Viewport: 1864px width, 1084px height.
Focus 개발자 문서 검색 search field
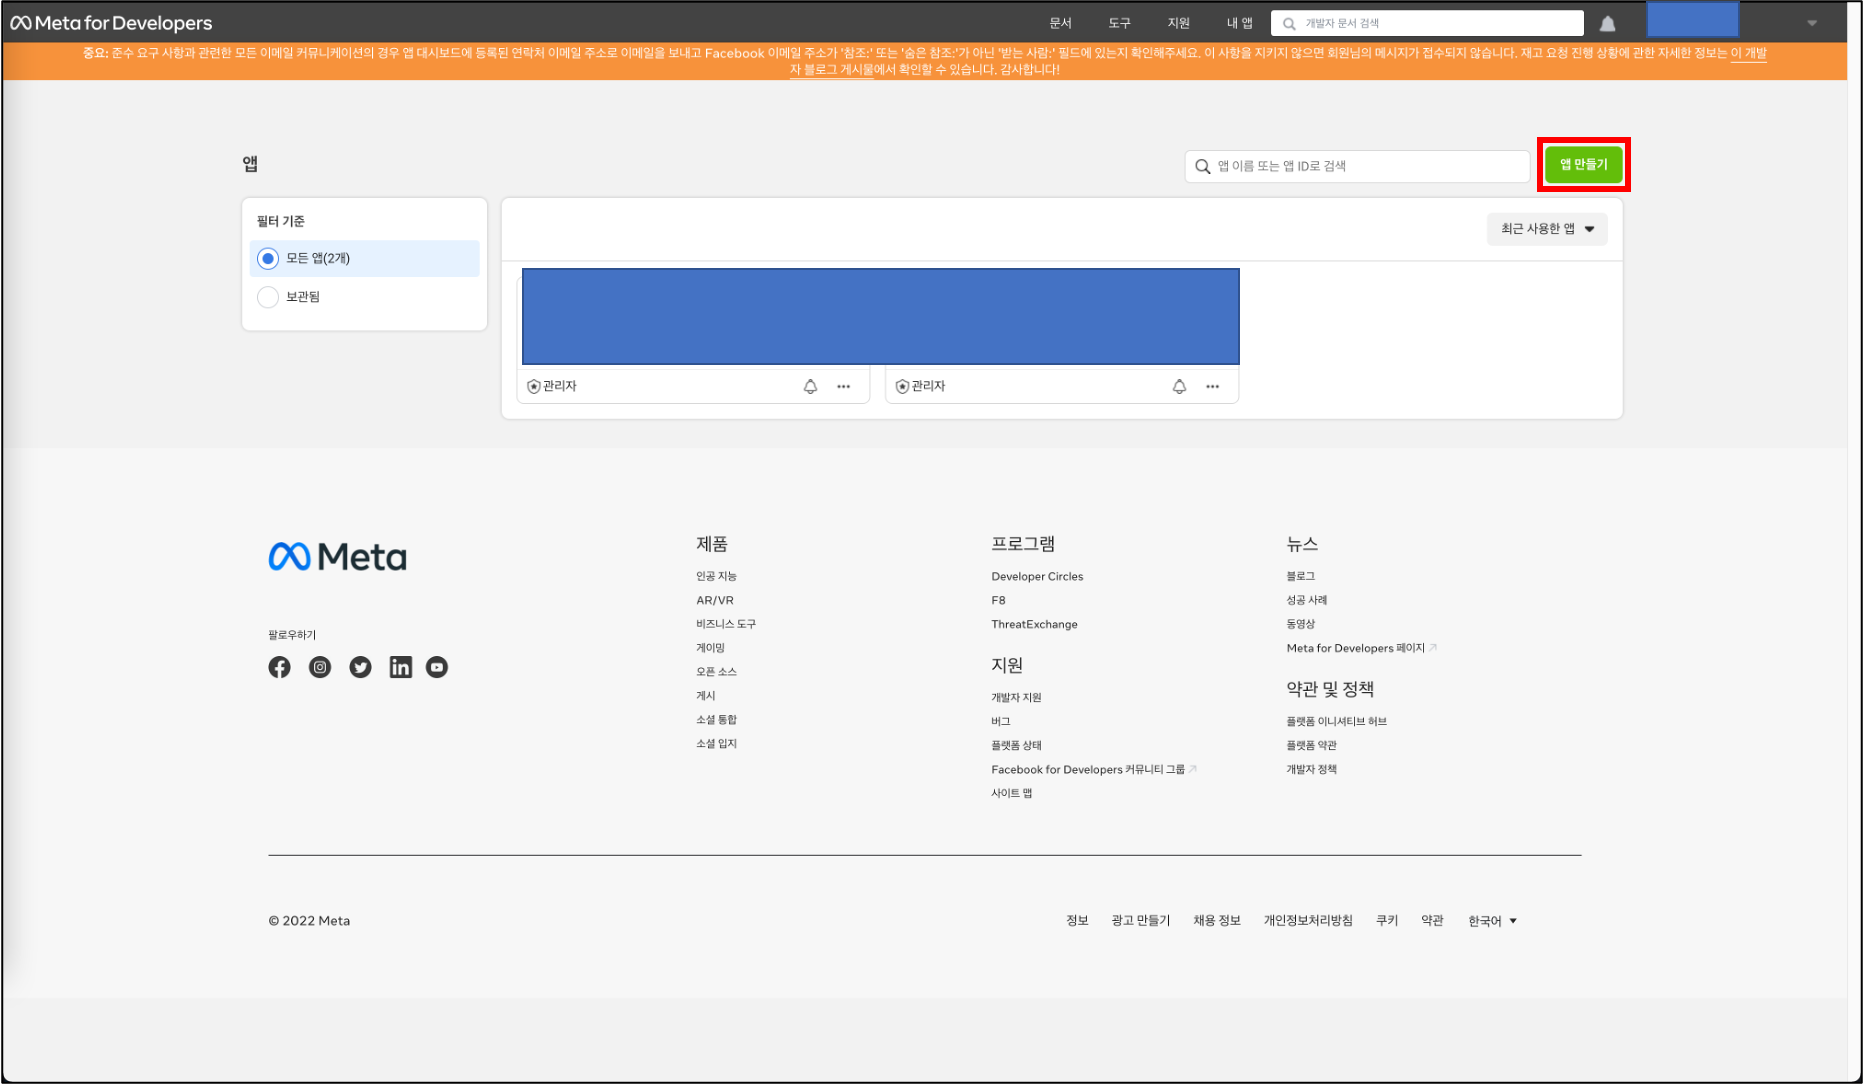click(1427, 23)
